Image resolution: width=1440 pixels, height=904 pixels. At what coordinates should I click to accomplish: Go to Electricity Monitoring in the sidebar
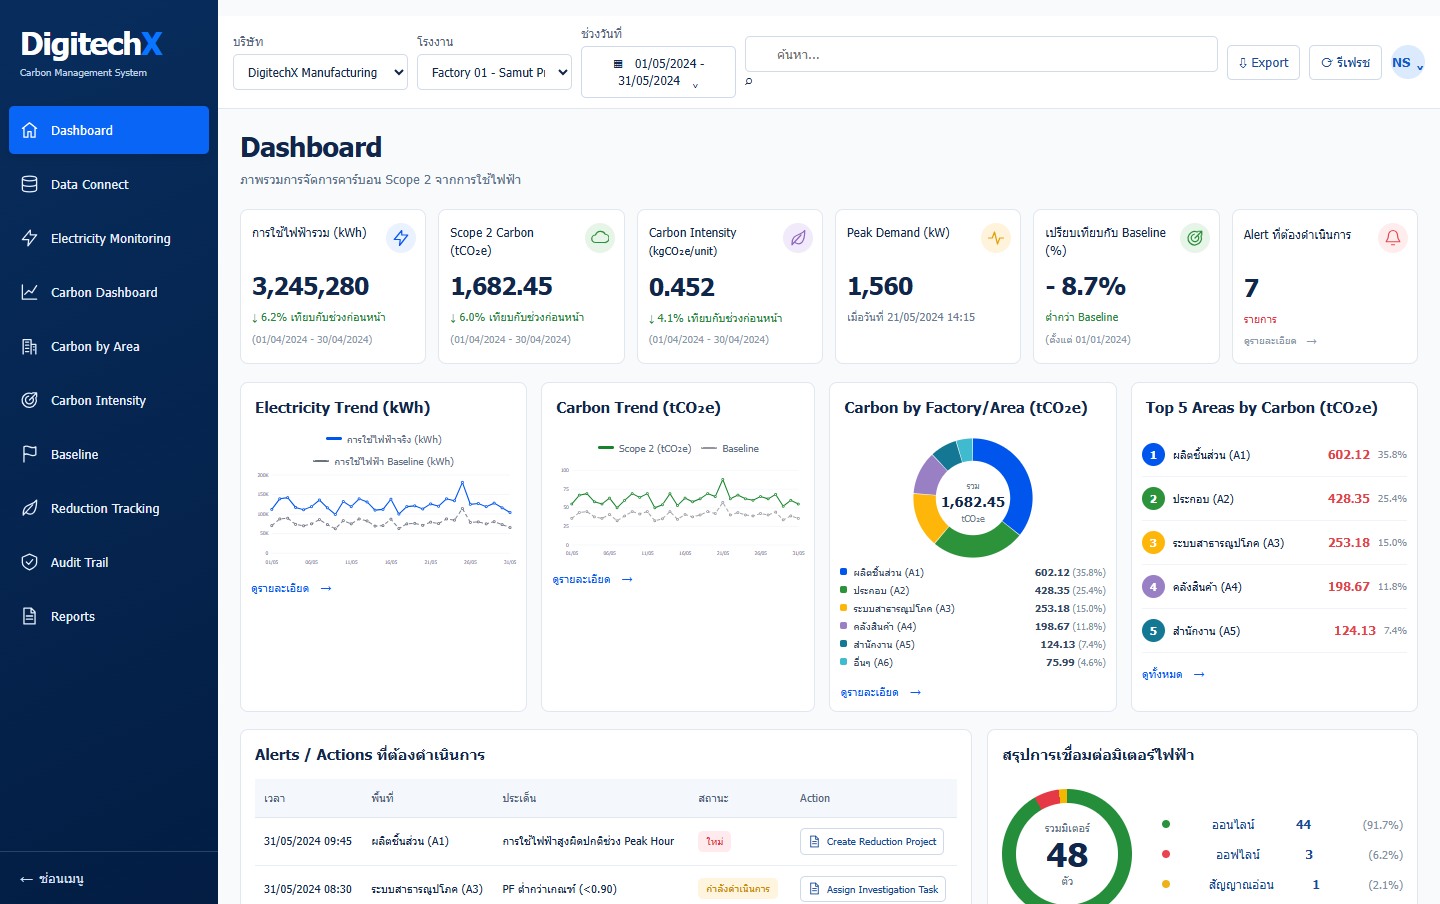109,238
